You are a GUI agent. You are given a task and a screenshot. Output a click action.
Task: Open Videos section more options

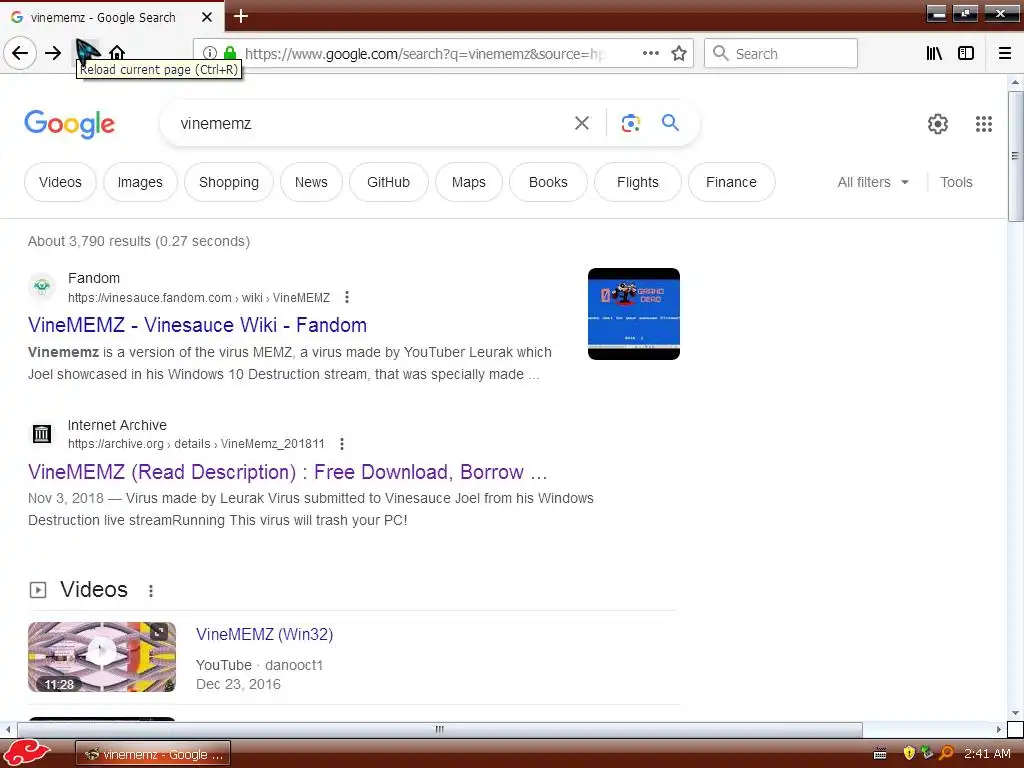151,590
